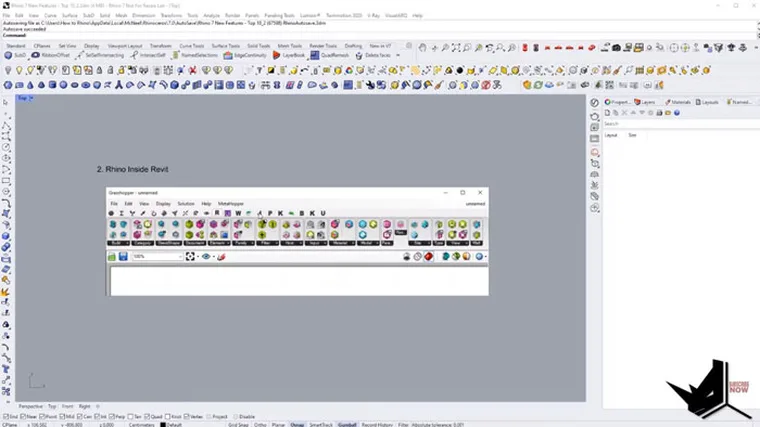
Task: Click the Pan hand icon in toolbar
Action: tap(423, 47)
